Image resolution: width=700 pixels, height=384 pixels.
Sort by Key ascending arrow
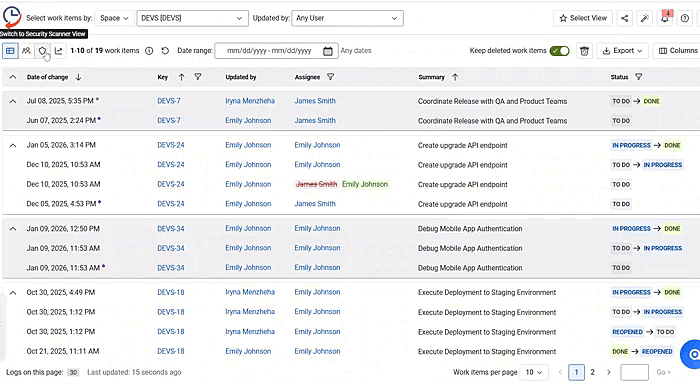[181, 77]
